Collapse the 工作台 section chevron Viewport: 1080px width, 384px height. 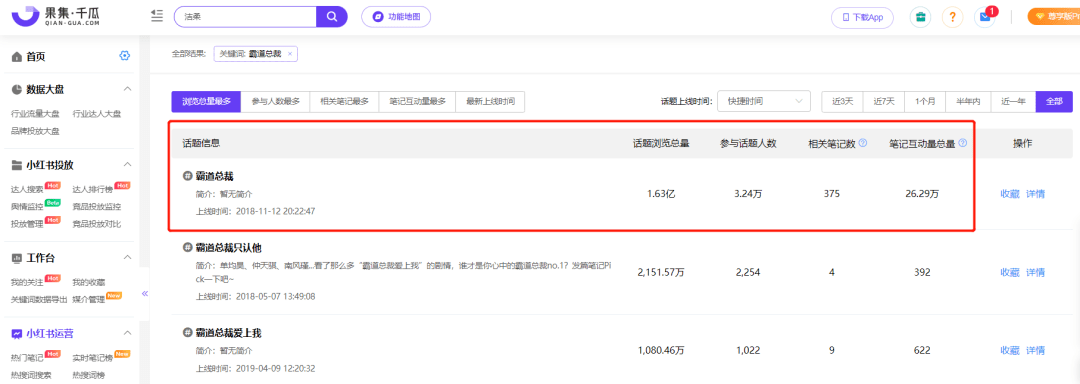[127, 258]
